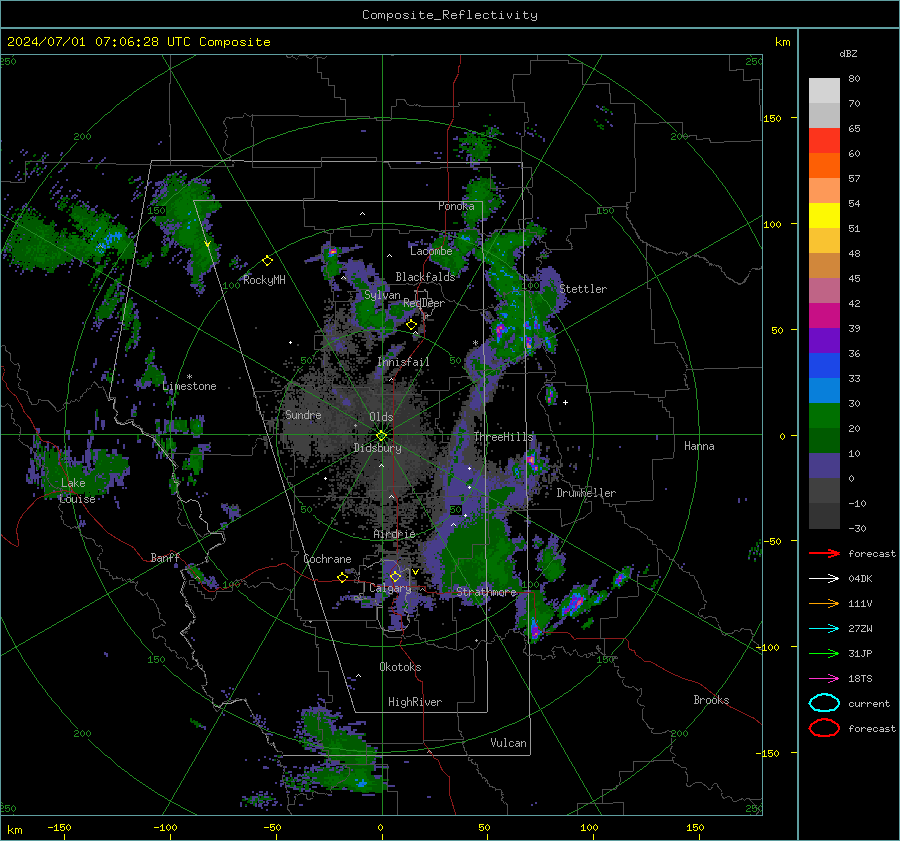The height and width of the screenshot is (841, 900).
Task: Click the ThreeHills city label
Action: [x=503, y=437]
